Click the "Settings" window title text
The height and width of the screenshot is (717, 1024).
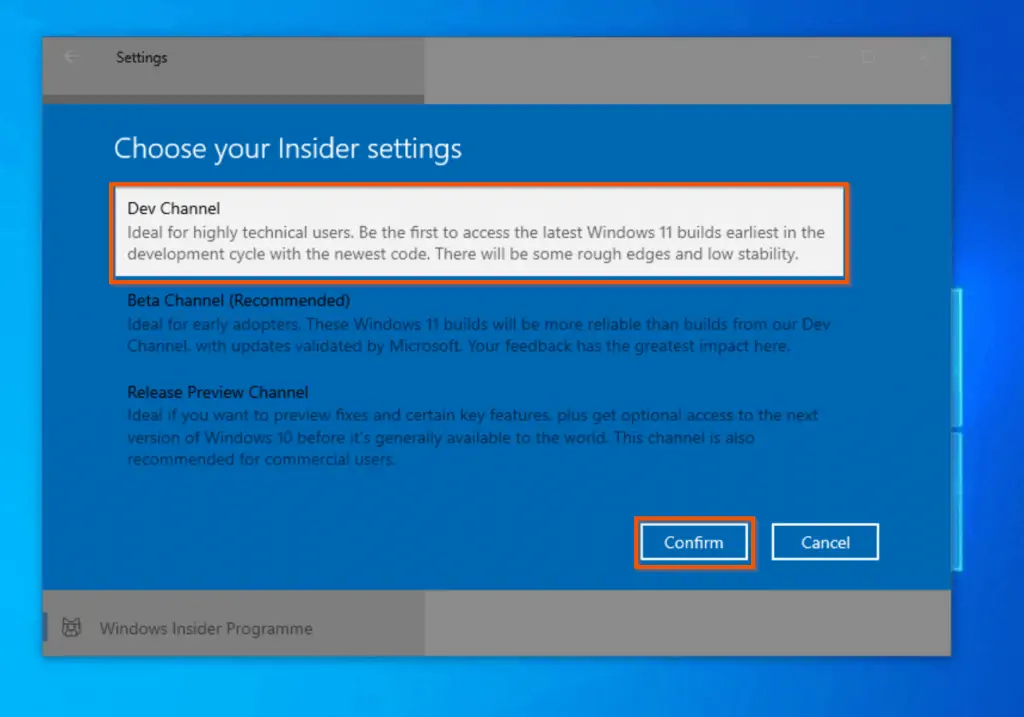click(x=142, y=57)
